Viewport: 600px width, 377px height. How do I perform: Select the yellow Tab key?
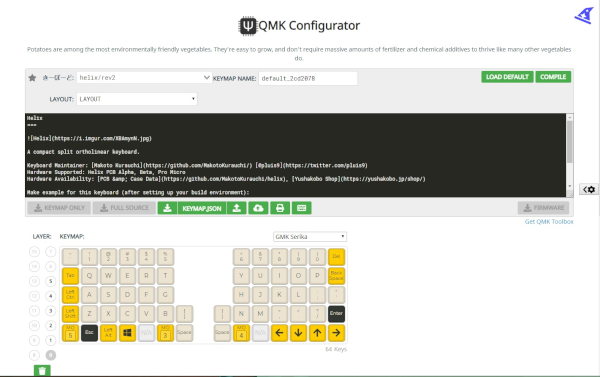tap(70, 276)
